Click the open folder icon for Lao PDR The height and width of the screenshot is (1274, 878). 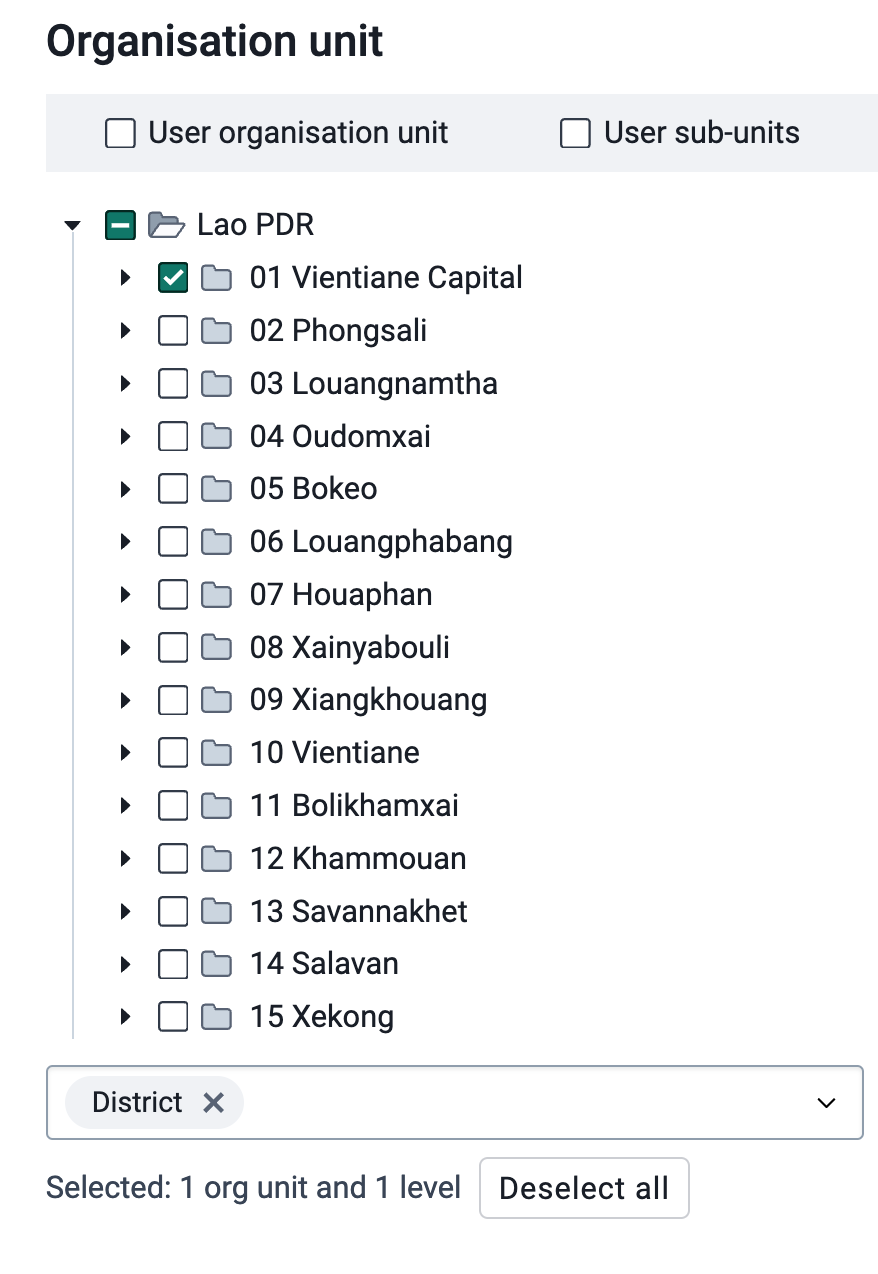tap(167, 225)
